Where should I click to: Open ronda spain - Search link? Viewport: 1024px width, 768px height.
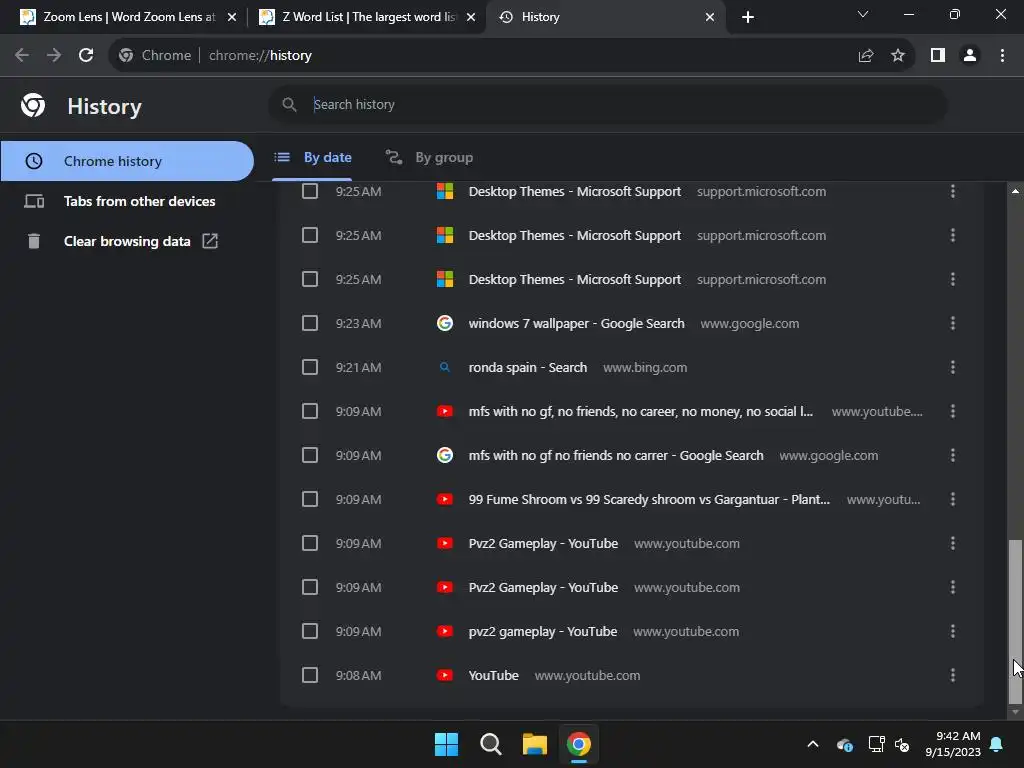coord(528,367)
